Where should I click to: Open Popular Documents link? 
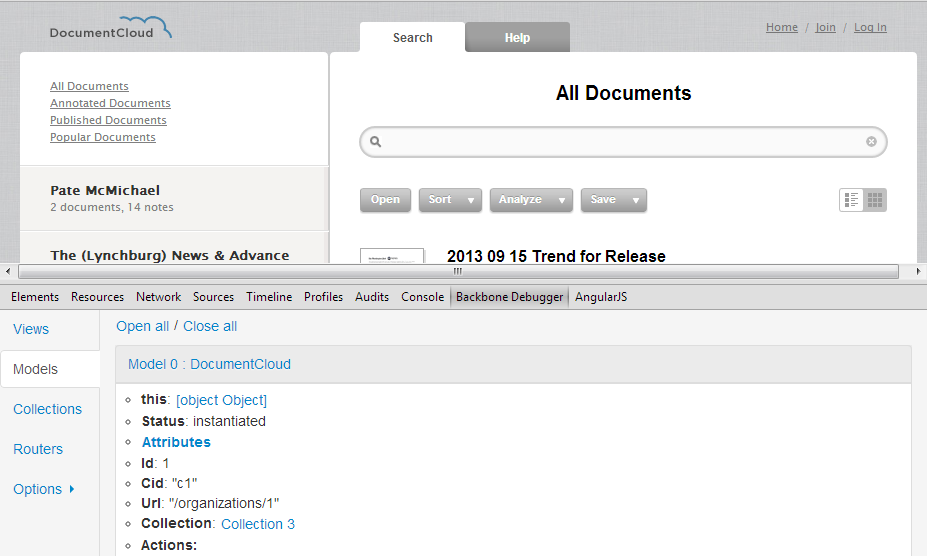[x=103, y=137]
